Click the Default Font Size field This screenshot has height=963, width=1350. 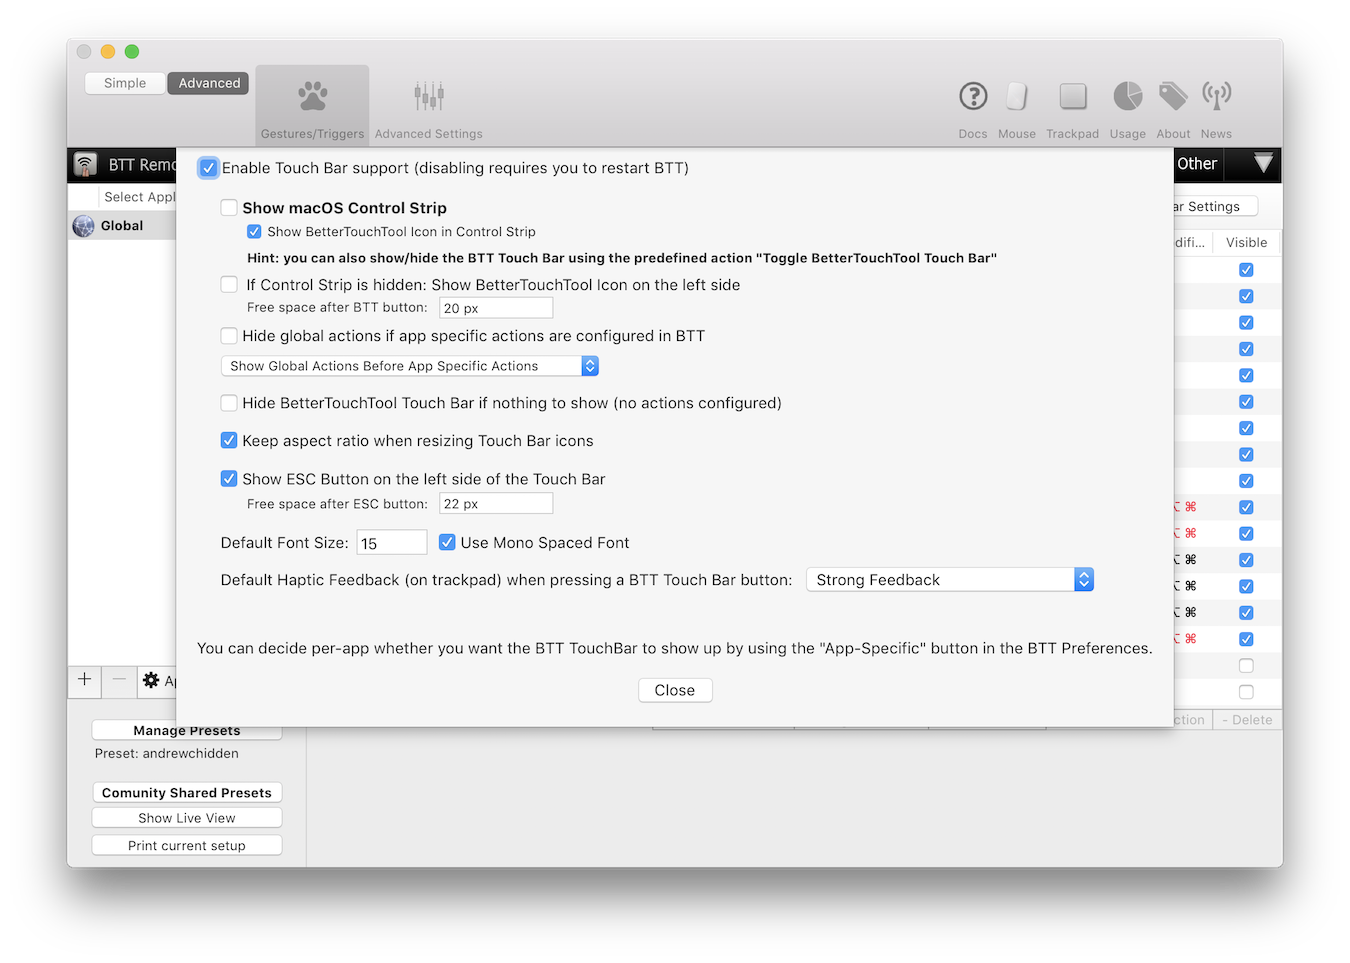(x=392, y=543)
